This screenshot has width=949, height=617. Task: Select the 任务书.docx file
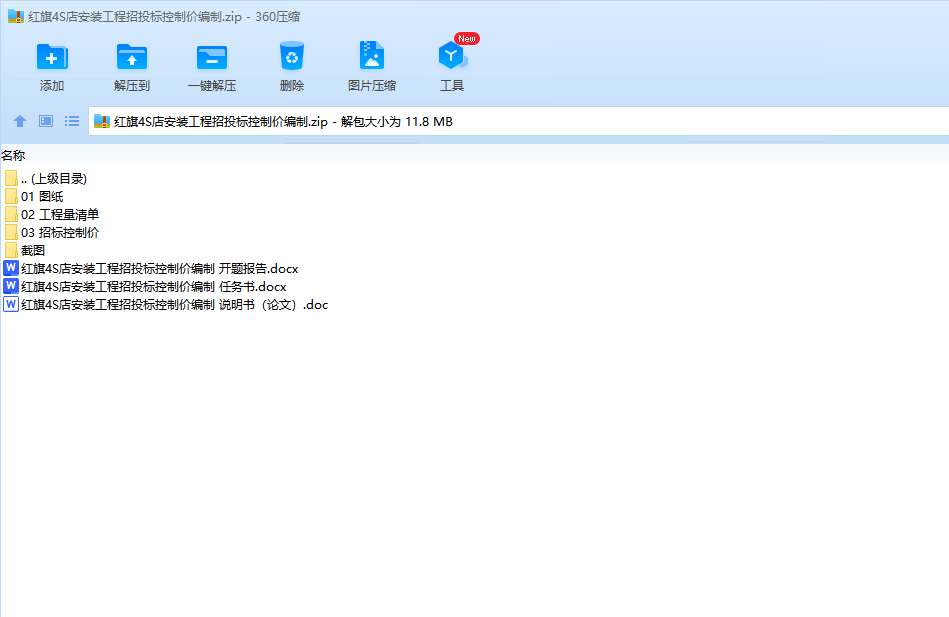click(x=145, y=286)
